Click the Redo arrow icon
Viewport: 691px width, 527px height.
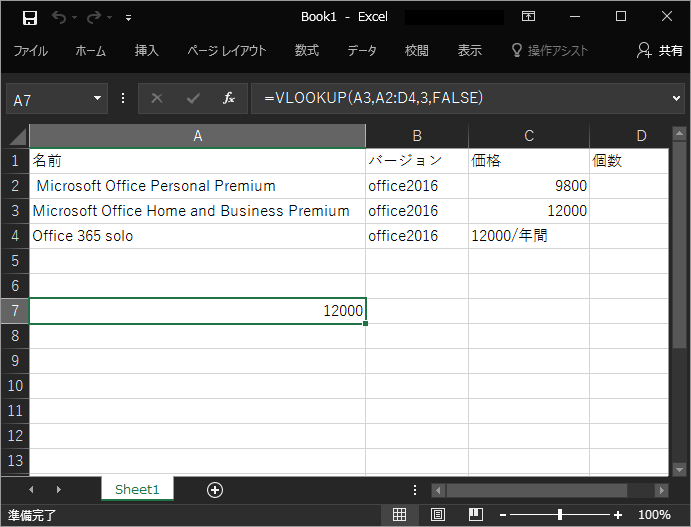click(94, 17)
